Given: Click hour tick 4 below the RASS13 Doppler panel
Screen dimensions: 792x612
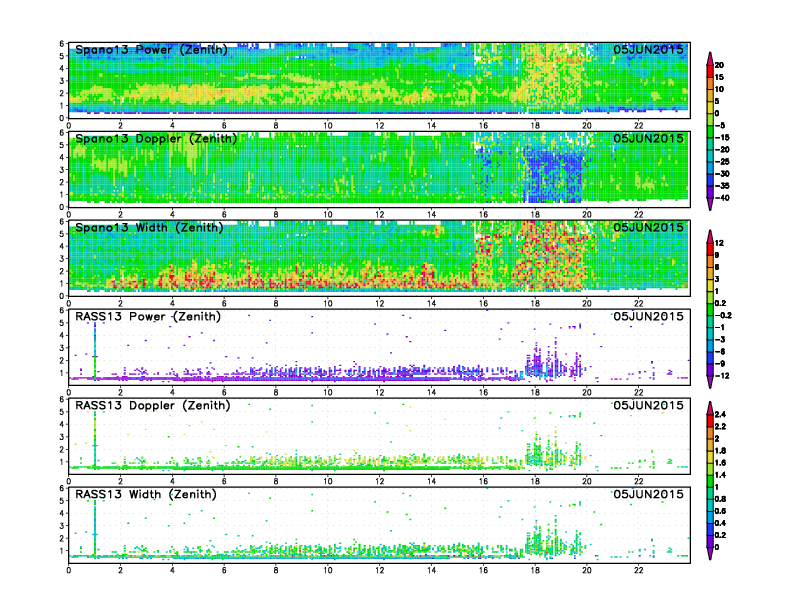Looking at the screenshot, I should 172,481.
